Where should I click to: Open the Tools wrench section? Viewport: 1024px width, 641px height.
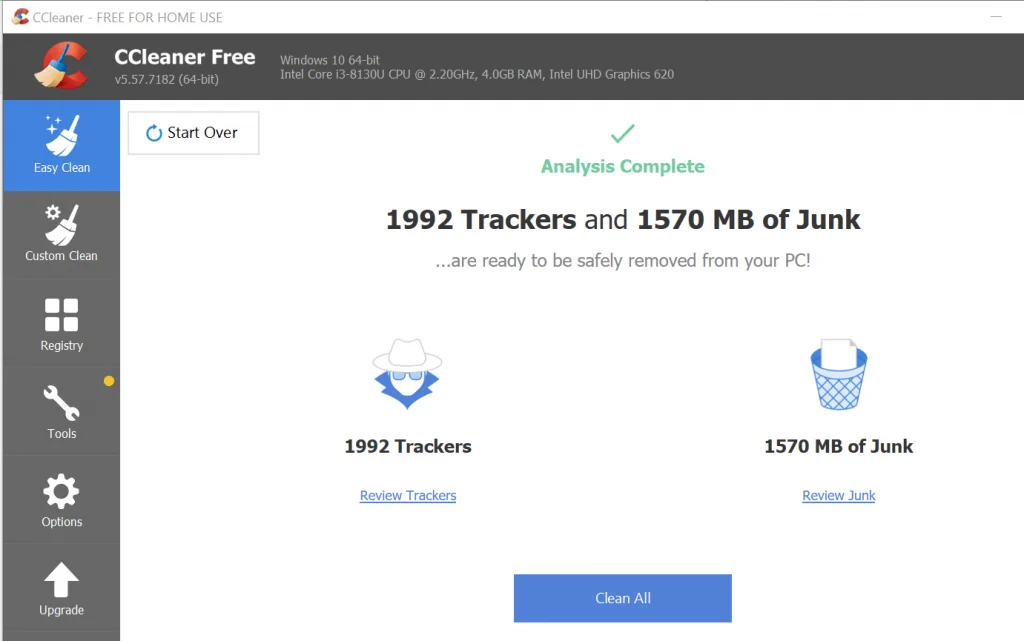coord(61,411)
